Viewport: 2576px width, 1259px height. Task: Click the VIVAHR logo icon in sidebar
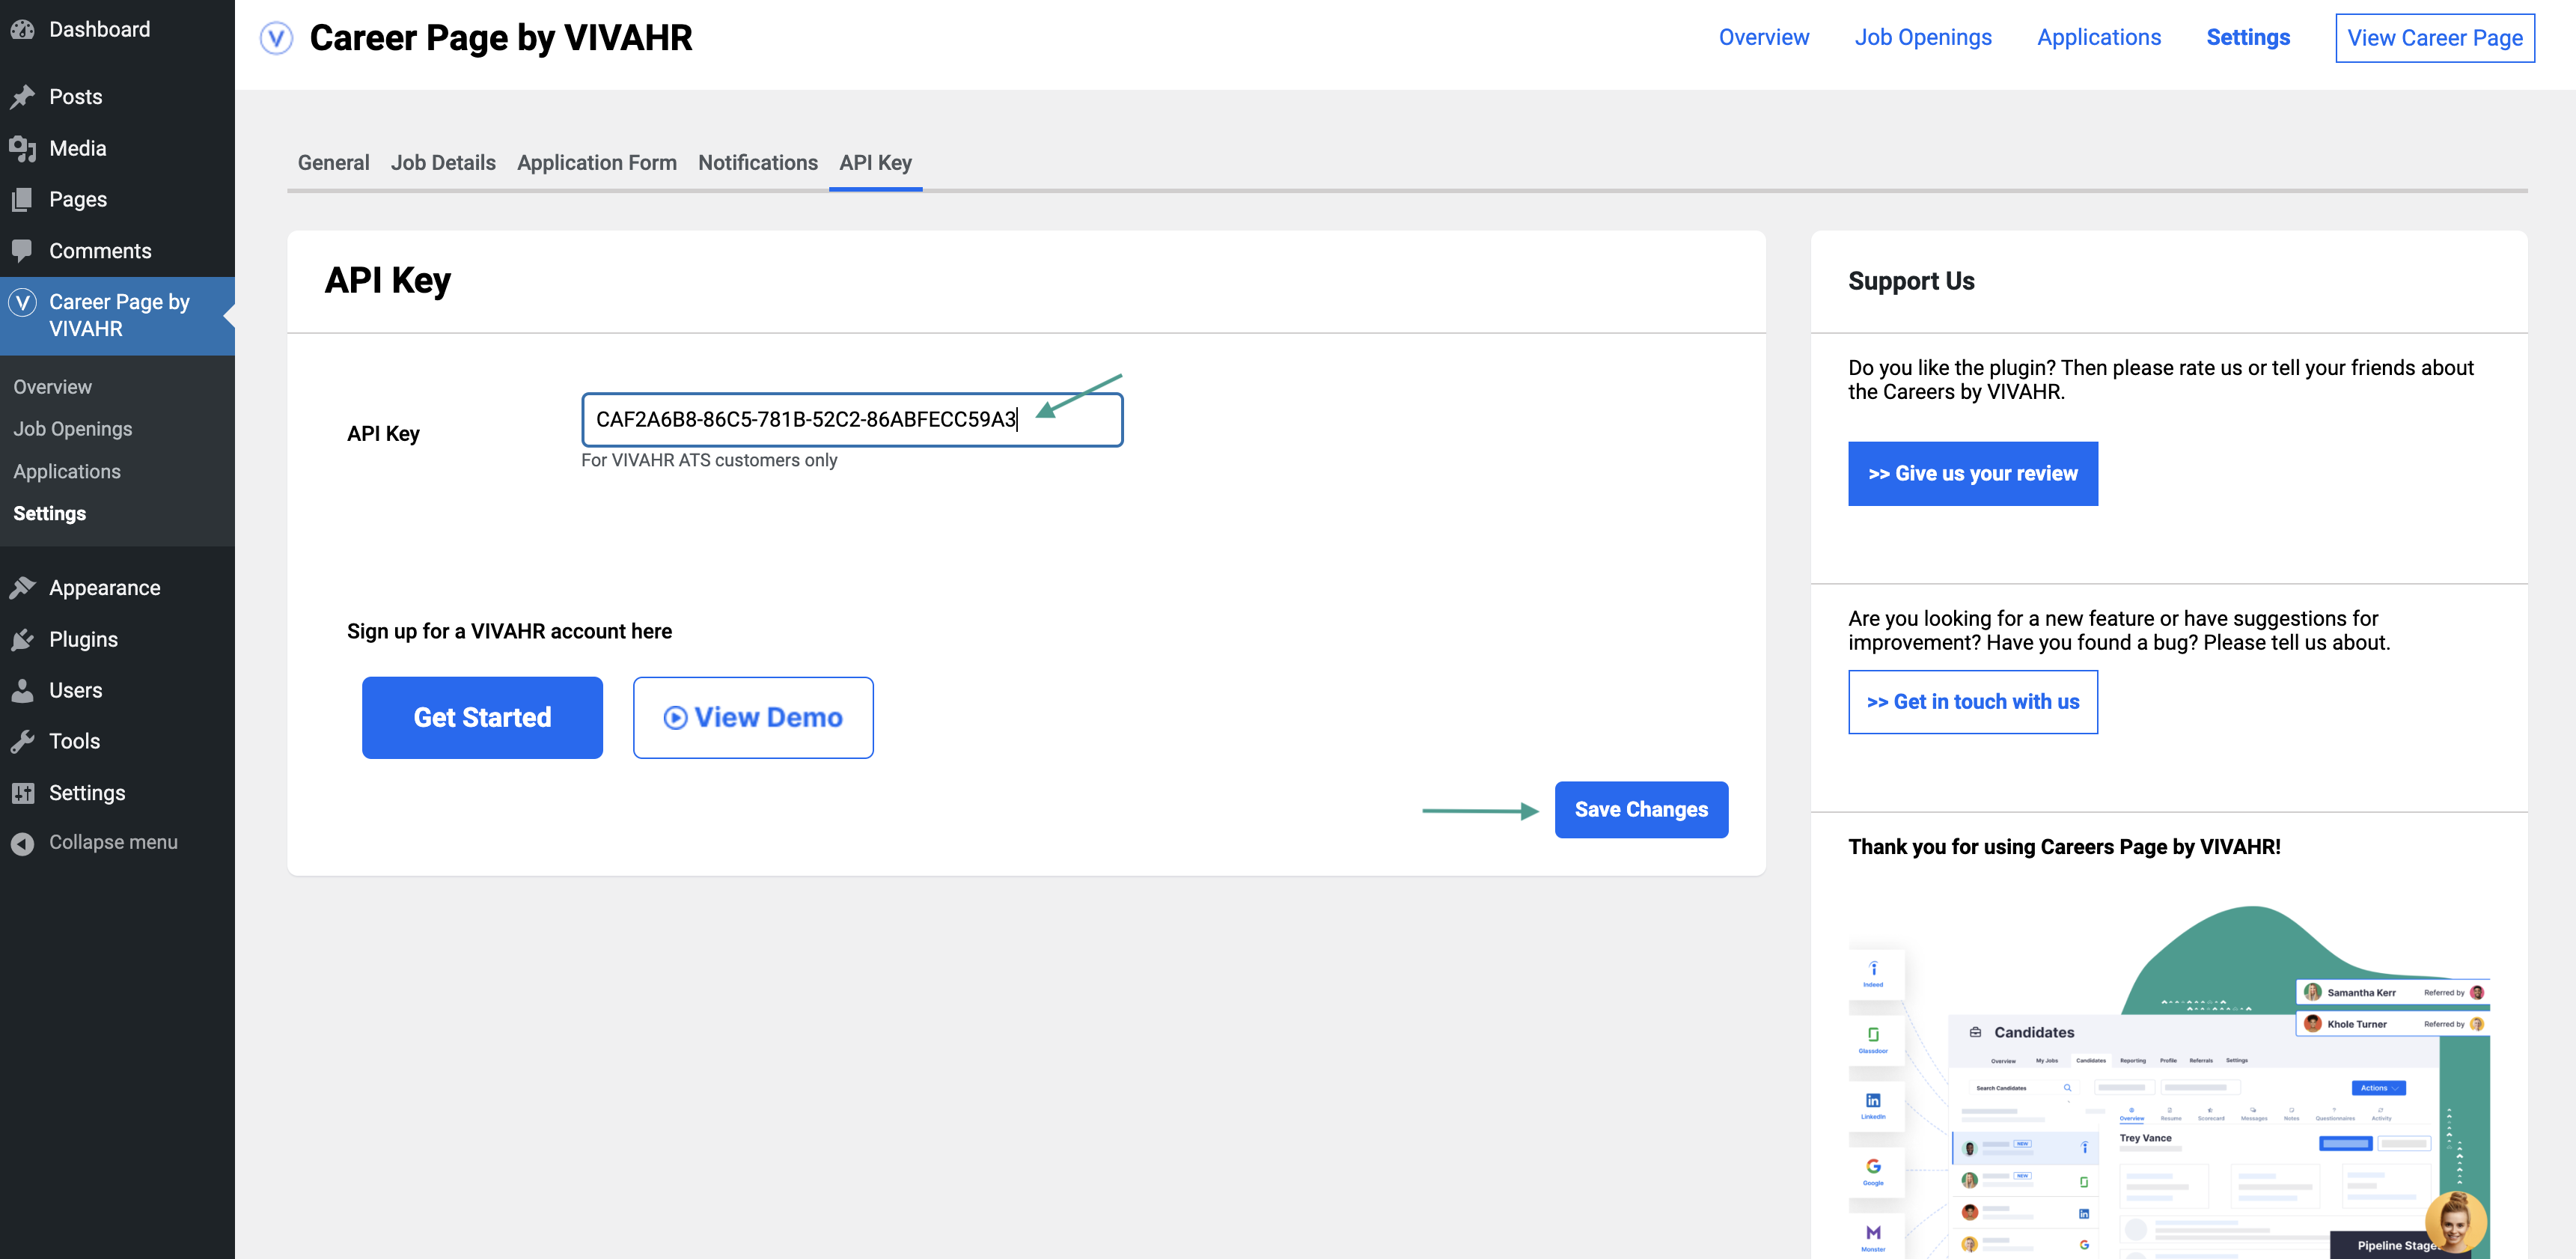(22, 302)
